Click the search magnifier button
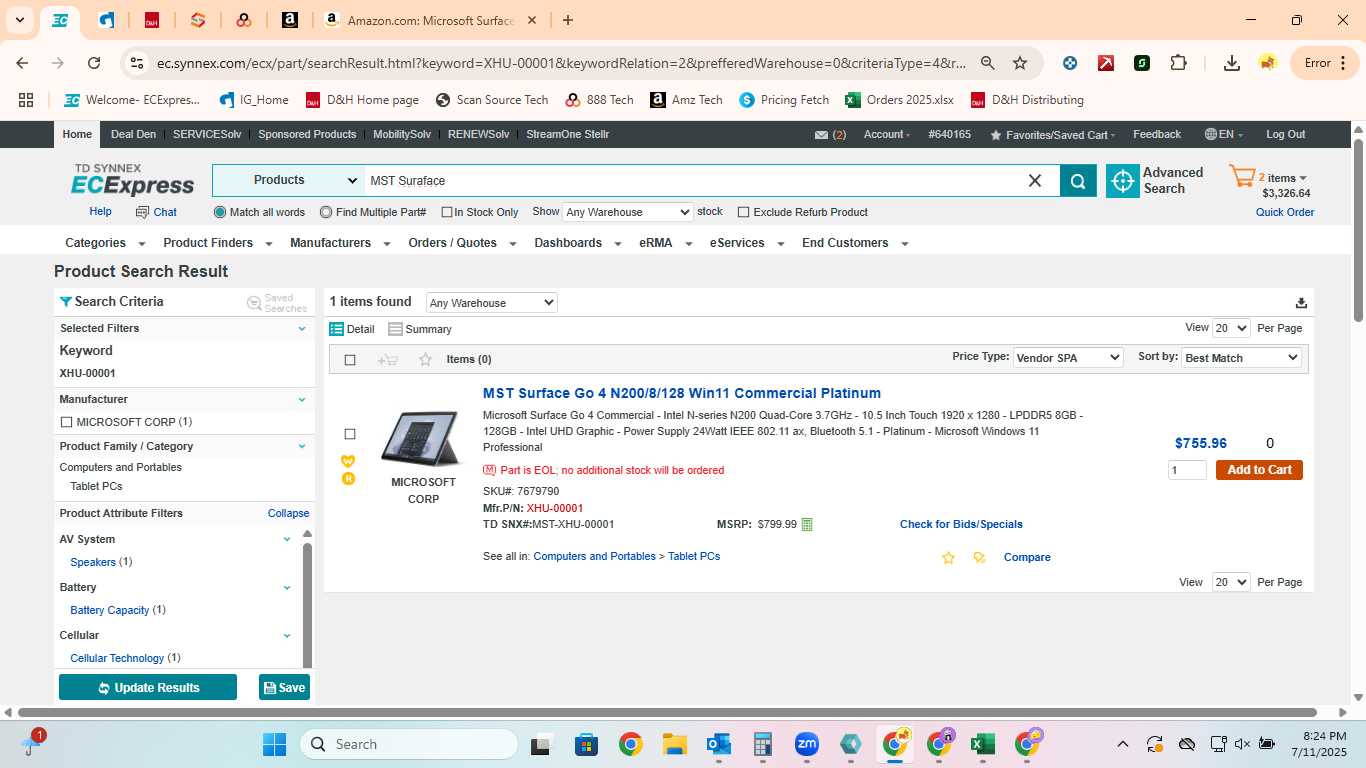The height and width of the screenshot is (768, 1366). click(1078, 181)
